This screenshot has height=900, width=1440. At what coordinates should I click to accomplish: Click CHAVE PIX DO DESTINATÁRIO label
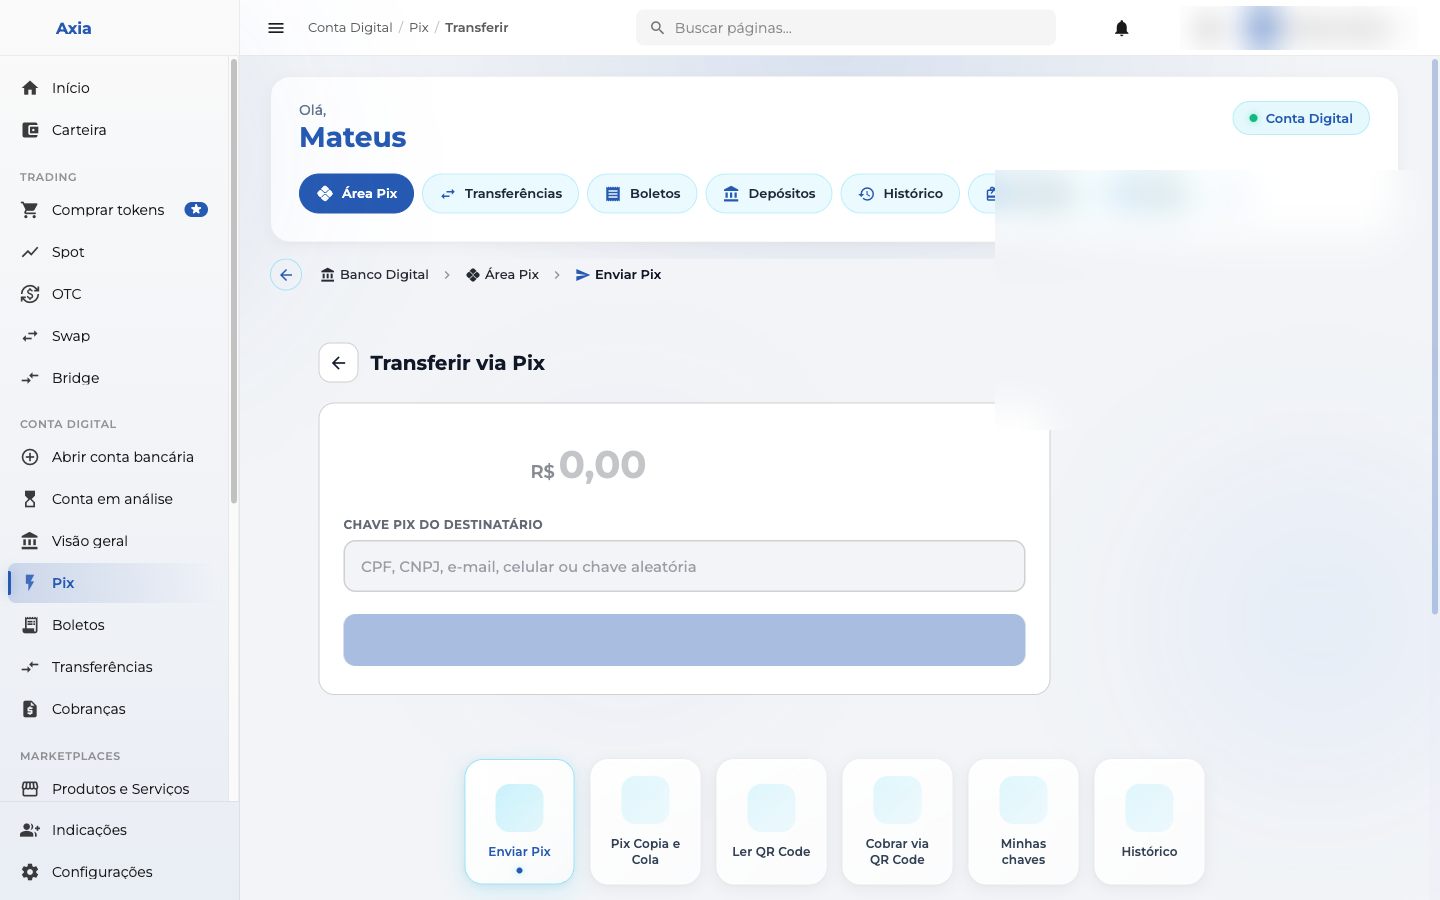pos(443,524)
